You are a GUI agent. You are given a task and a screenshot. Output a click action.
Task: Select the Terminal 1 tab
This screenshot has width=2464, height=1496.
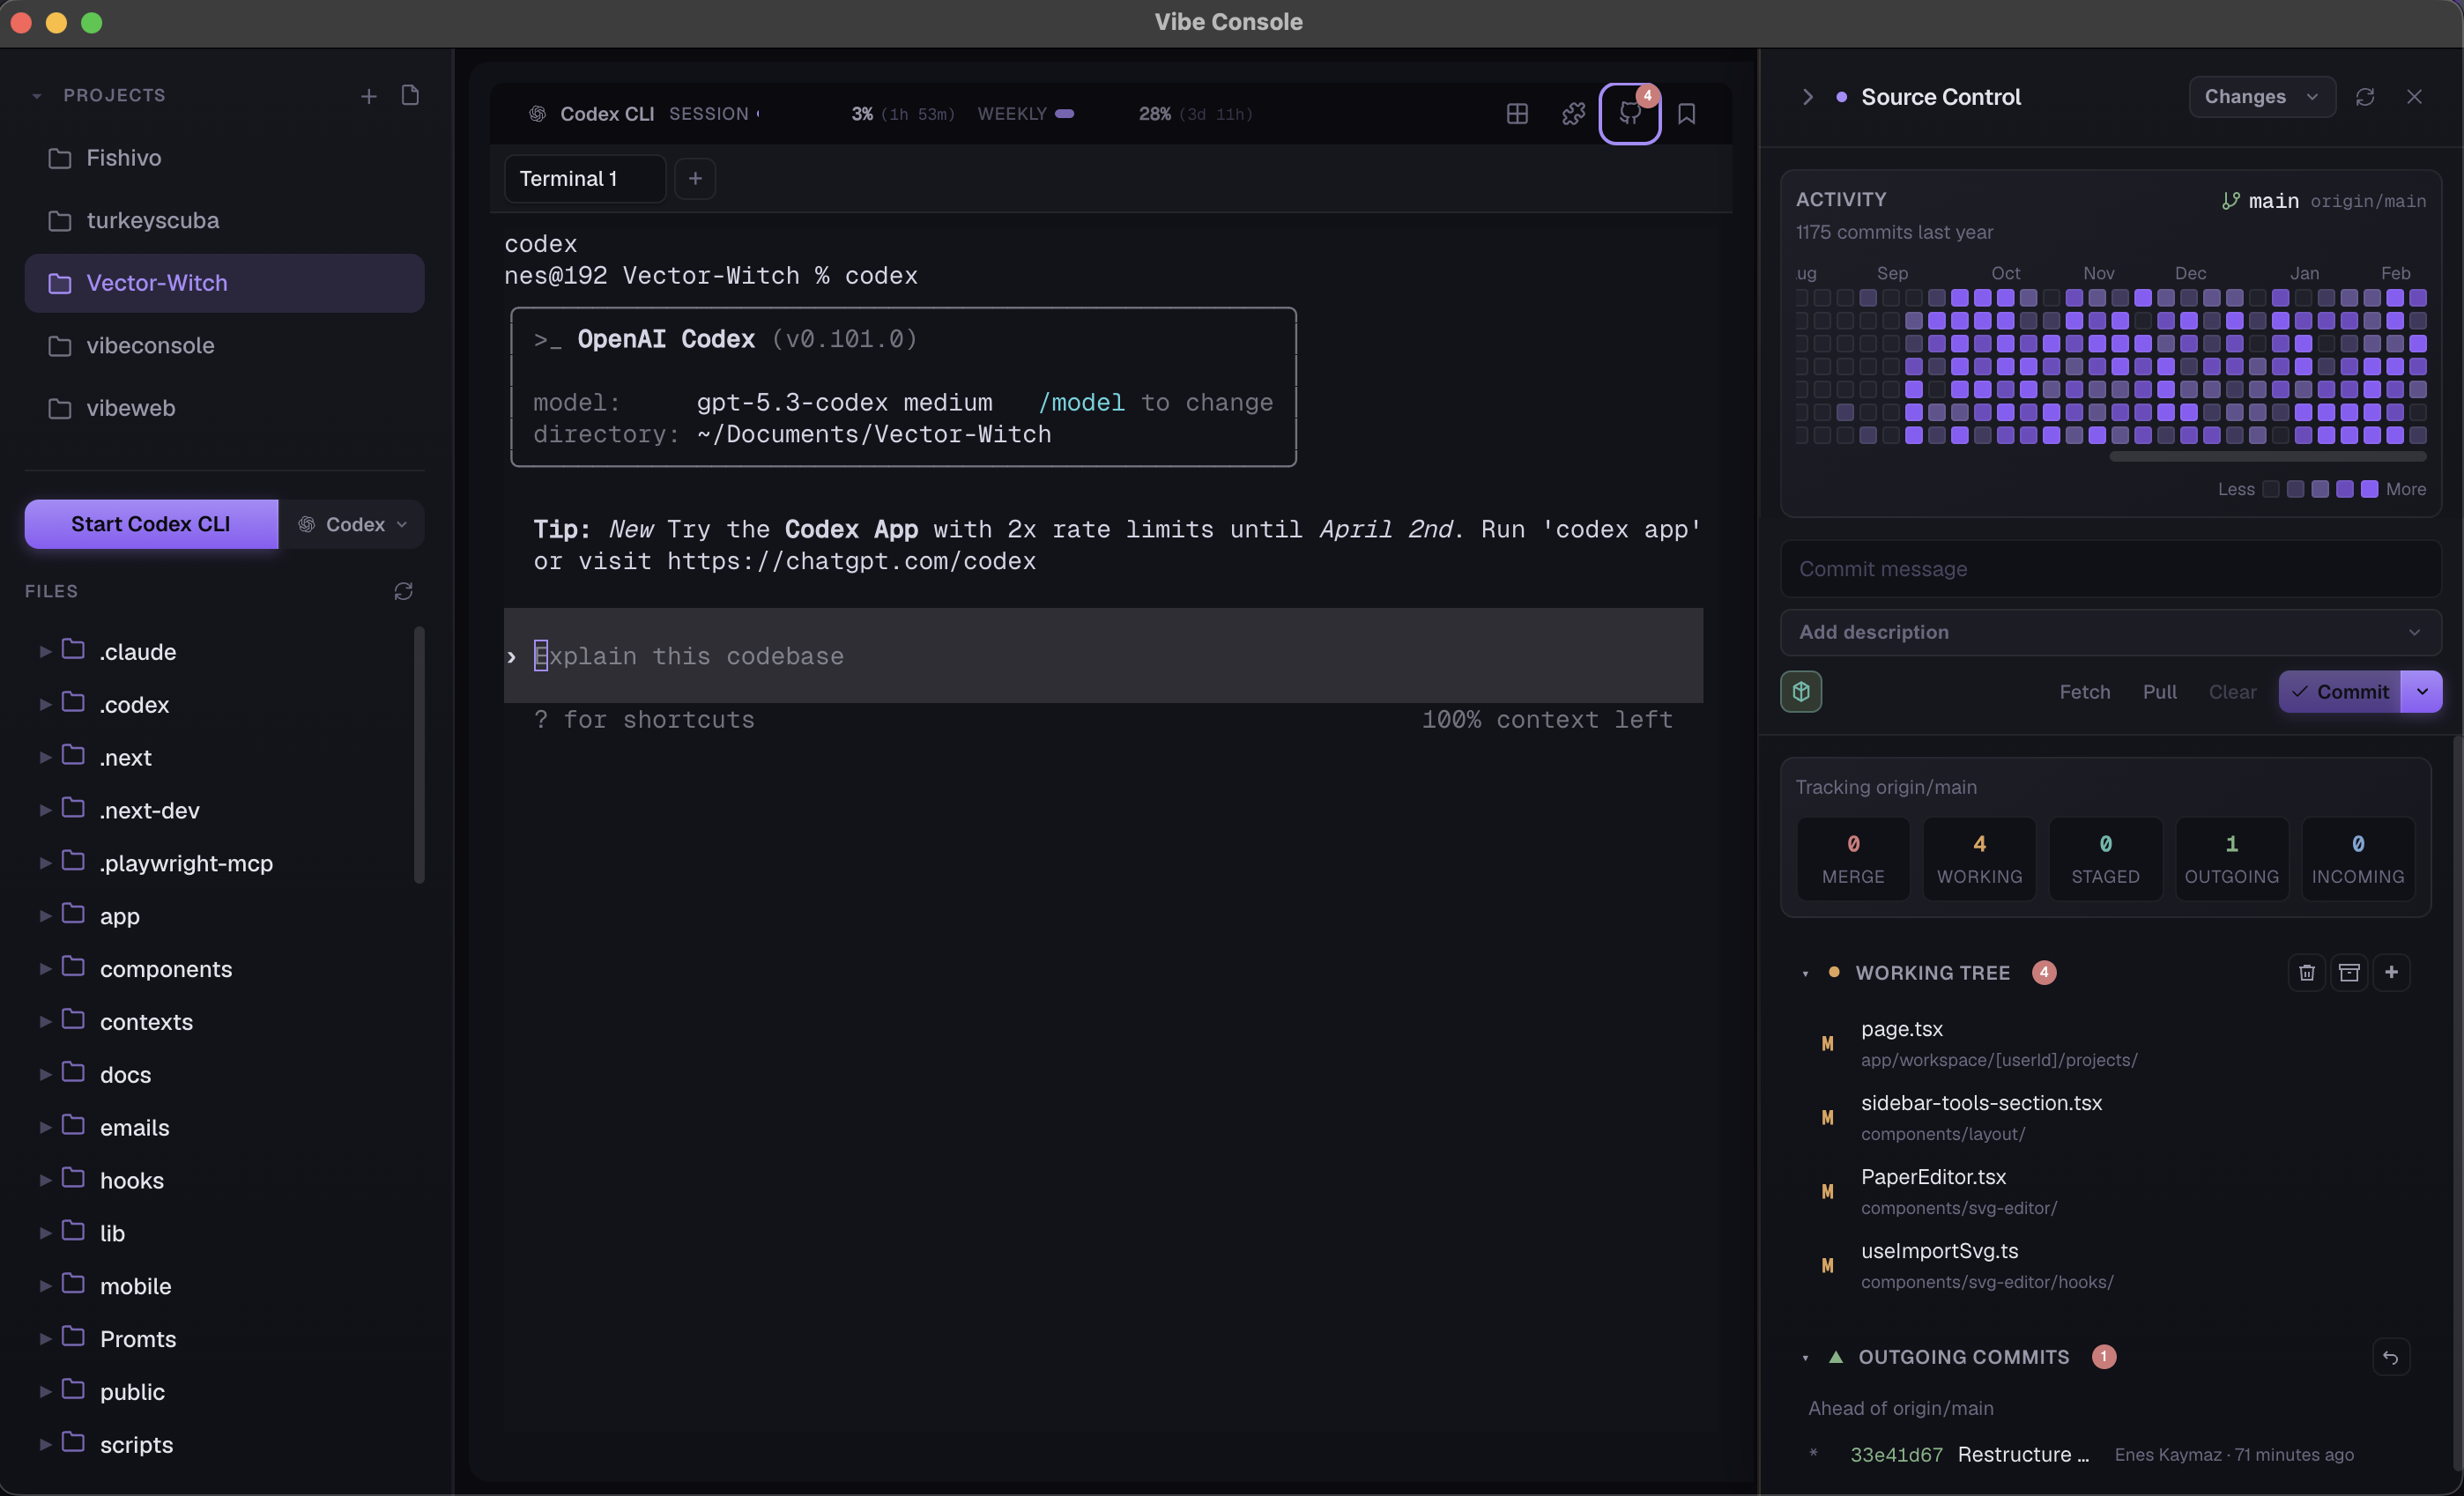pos(585,179)
